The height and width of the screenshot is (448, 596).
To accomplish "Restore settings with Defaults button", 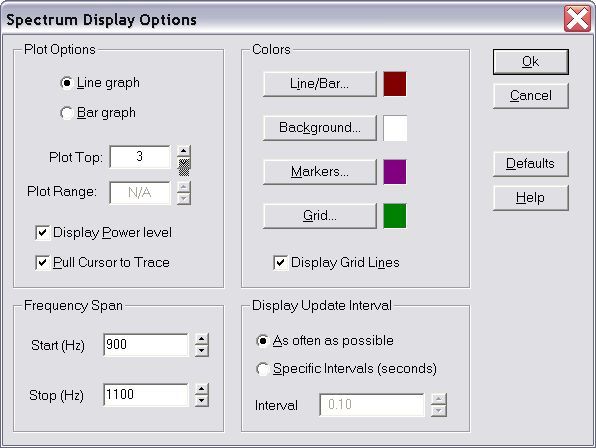I will point(531,164).
